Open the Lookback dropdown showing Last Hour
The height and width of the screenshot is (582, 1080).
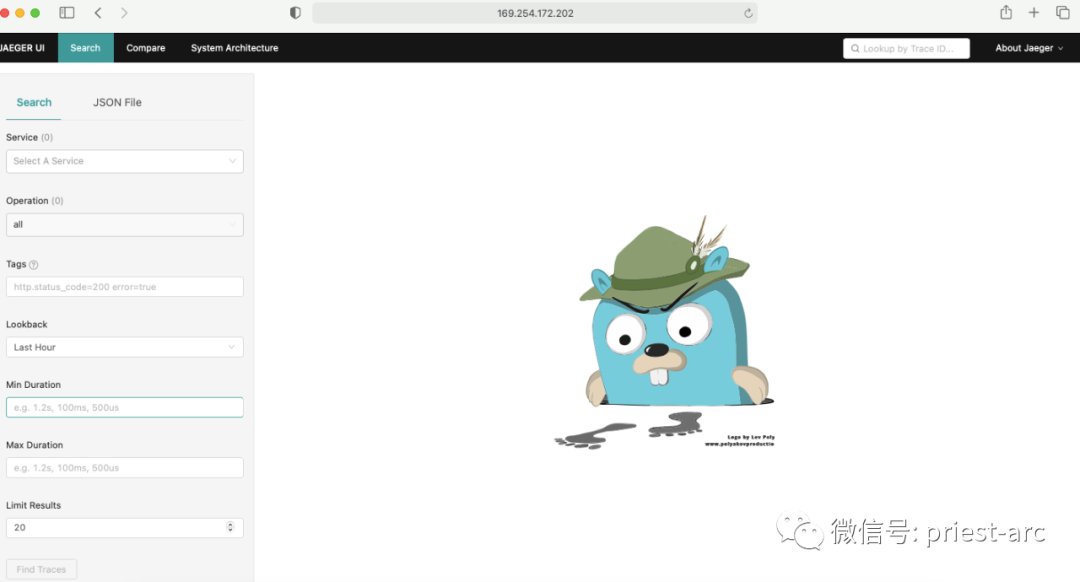coord(125,347)
